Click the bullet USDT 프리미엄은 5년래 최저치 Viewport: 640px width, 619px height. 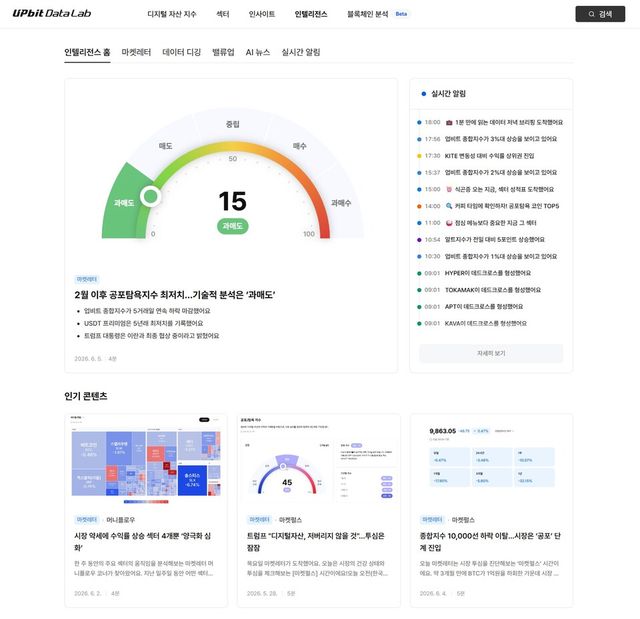click(x=143, y=323)
